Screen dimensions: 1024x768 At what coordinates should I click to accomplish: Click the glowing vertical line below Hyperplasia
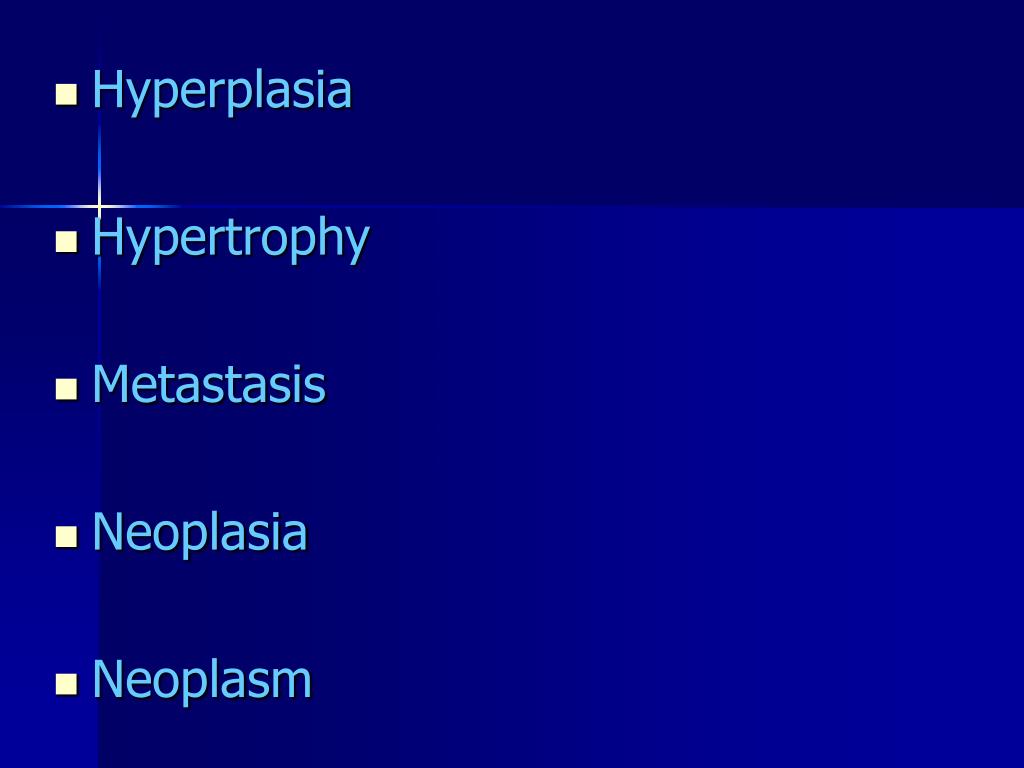tap(99, 160)
